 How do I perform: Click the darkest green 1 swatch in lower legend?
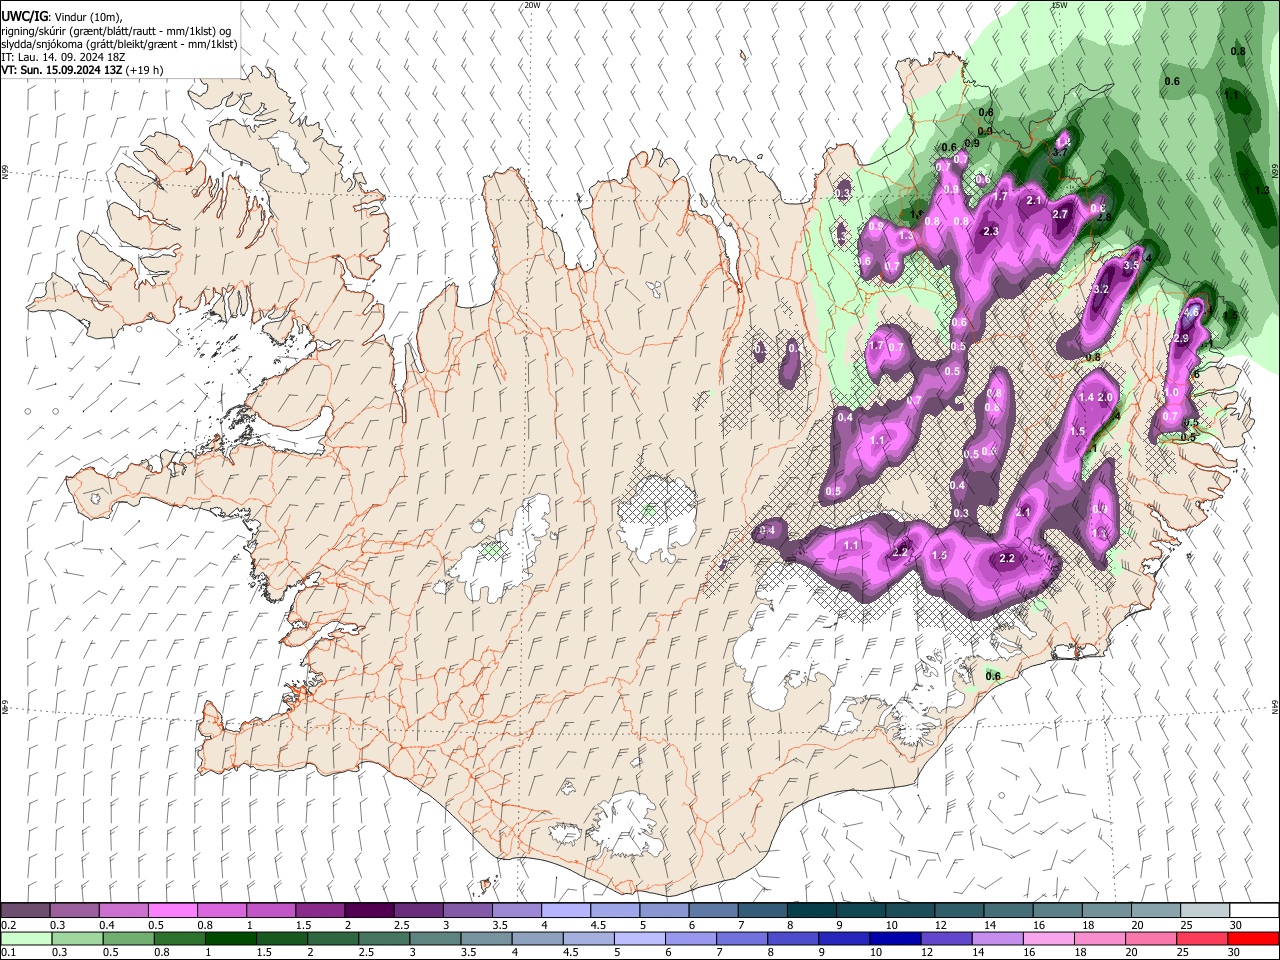[x=232, y=939]
